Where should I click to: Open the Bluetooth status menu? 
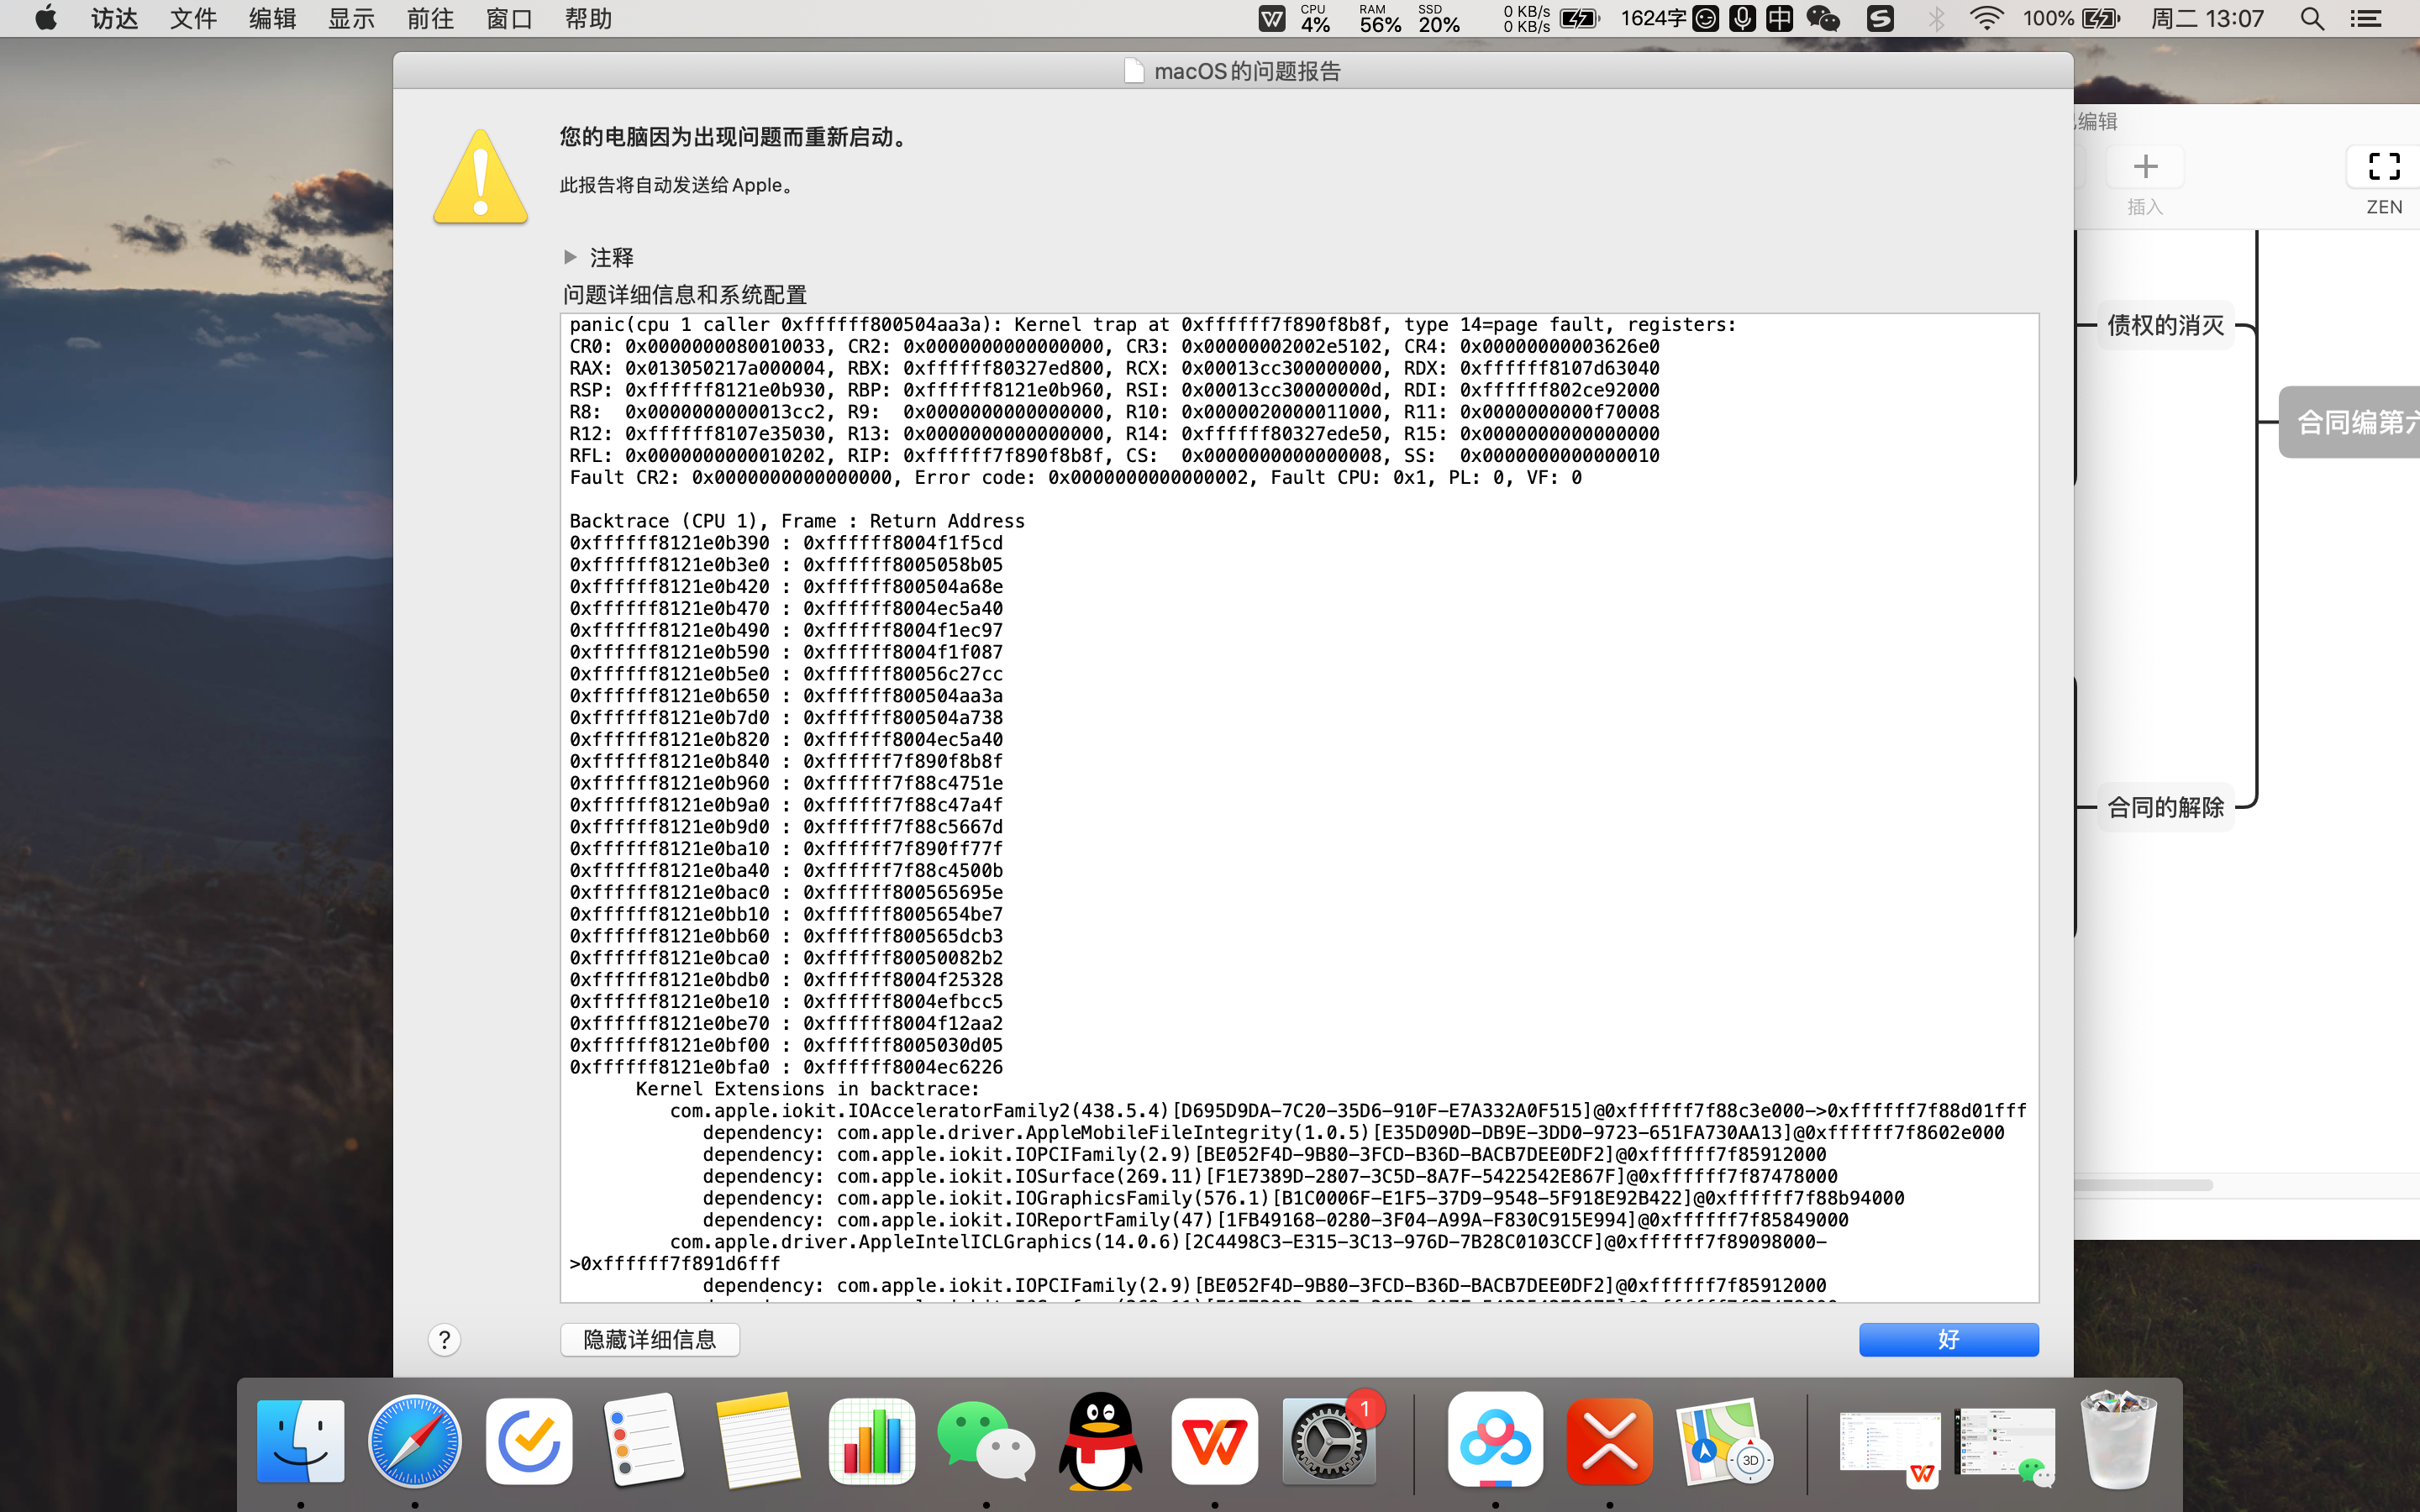pos(1936,18)
